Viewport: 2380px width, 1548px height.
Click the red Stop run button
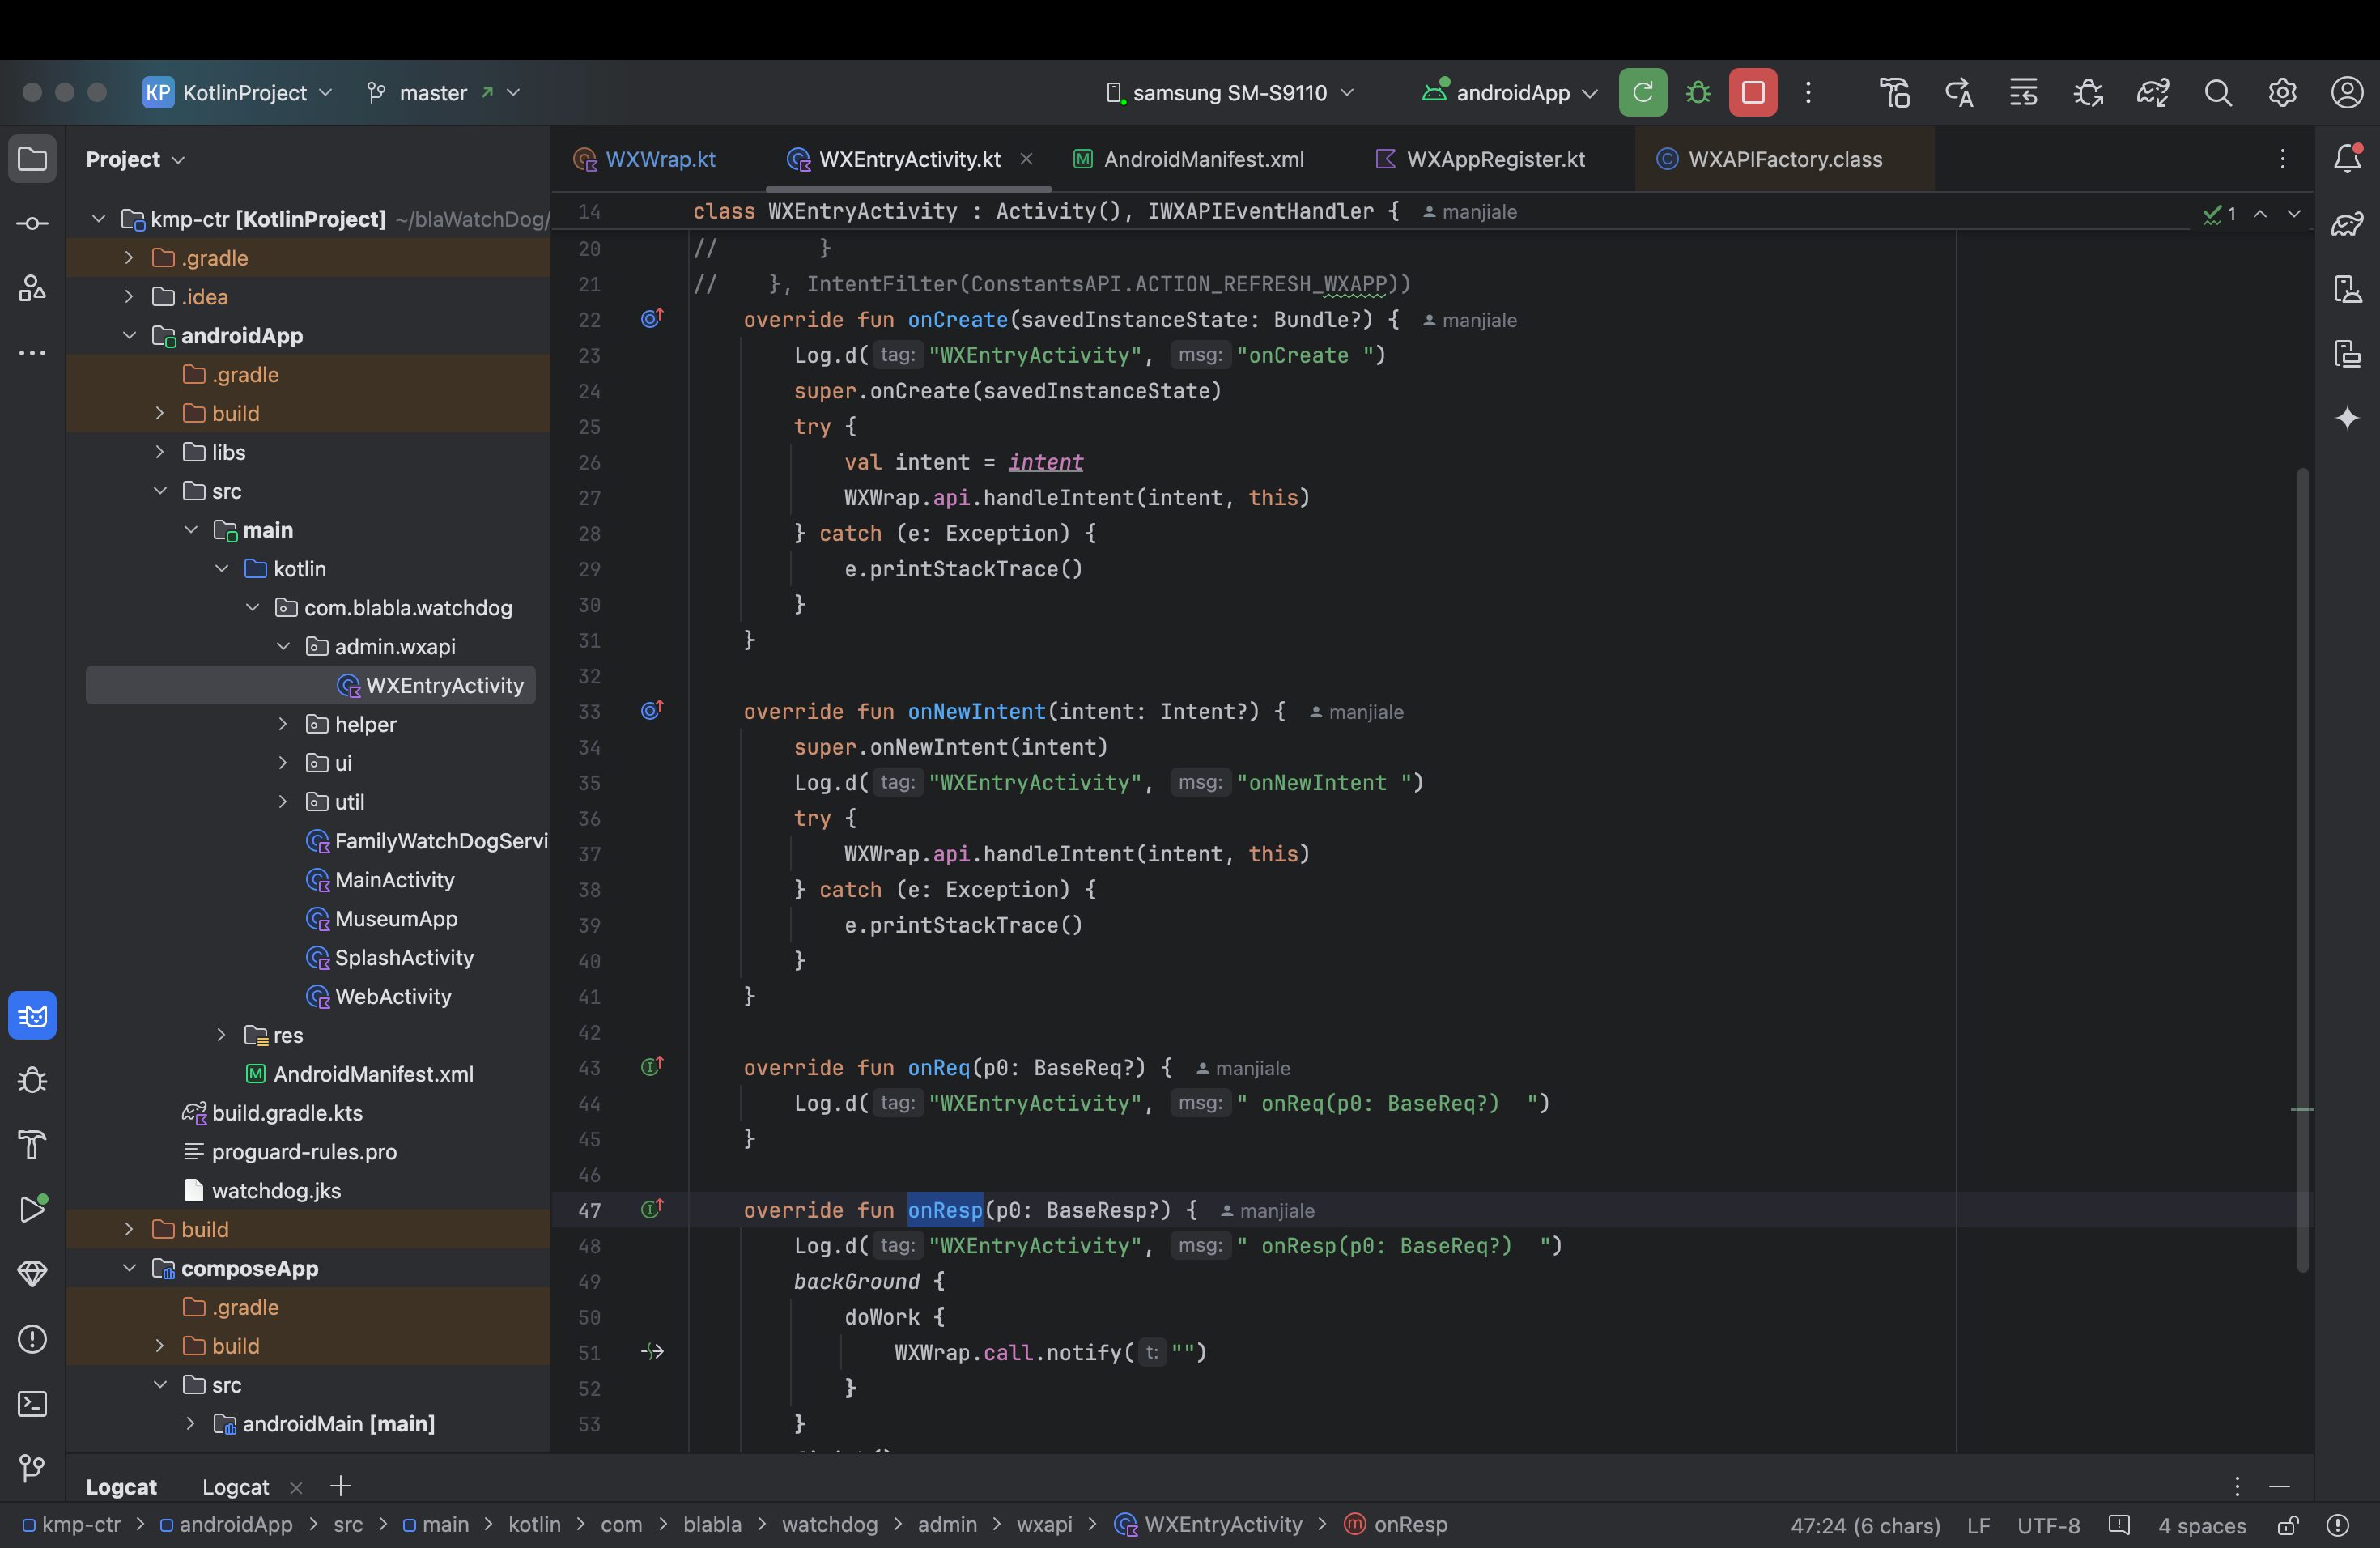(1752, 93)
